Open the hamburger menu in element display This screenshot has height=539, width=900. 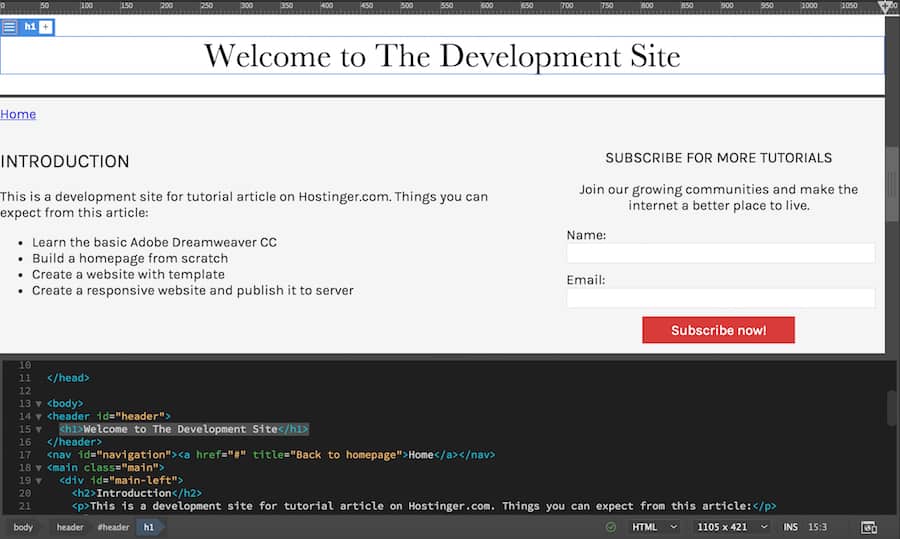[9, 27]
